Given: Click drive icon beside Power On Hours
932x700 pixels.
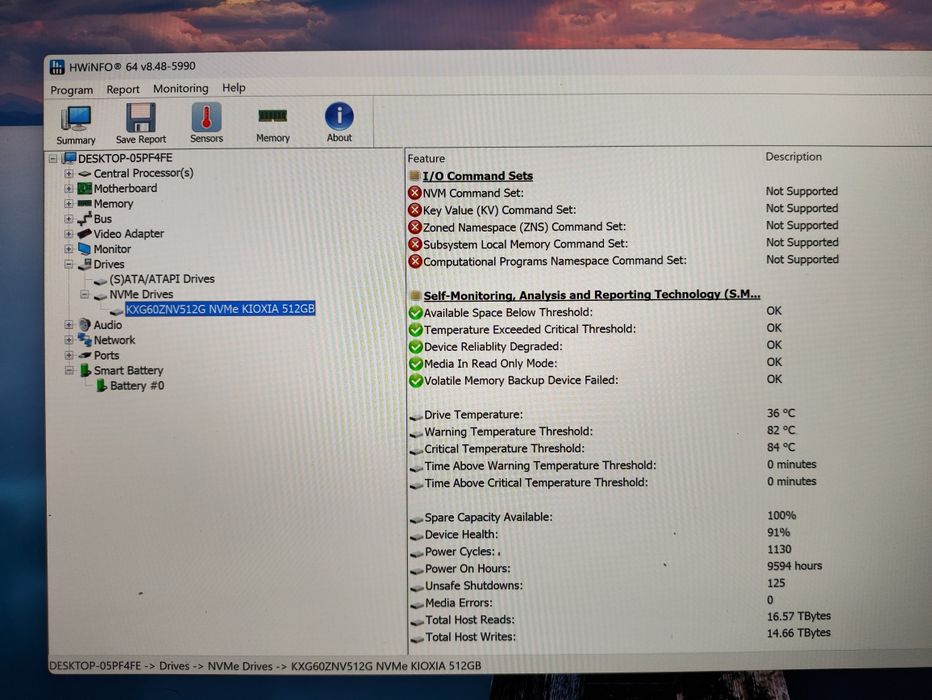Looking at the screenshot, I should pyautogui.click(x=417, y=569).
